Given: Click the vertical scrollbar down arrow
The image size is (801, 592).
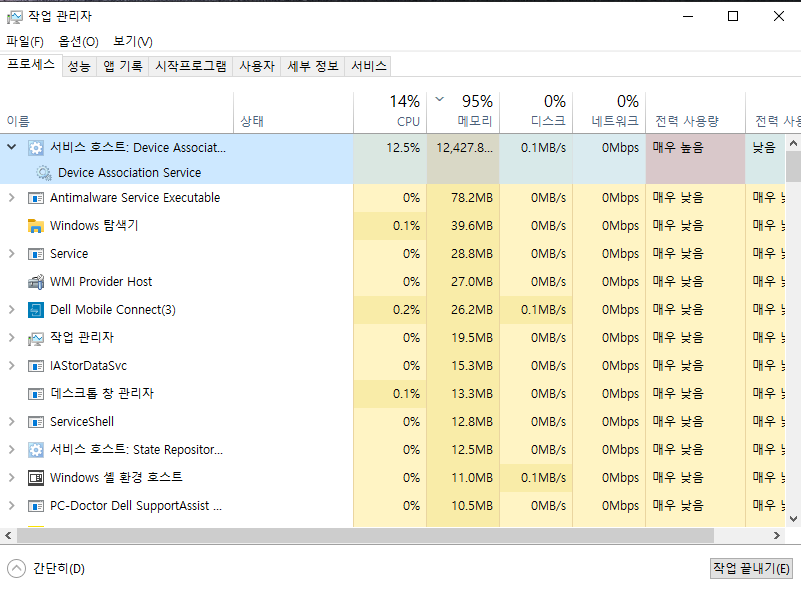Looking at the screenshot, I should pyautogui.click(x=793, y=519).
